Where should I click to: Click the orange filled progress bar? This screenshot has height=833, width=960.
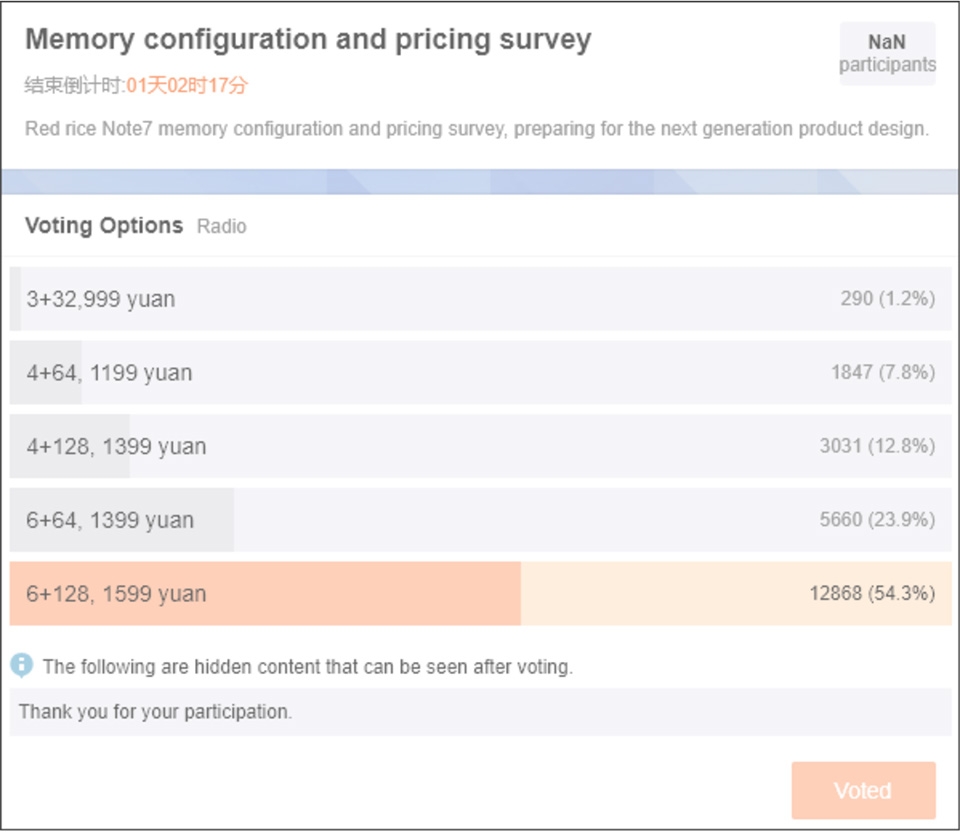[x=265, y=593]
